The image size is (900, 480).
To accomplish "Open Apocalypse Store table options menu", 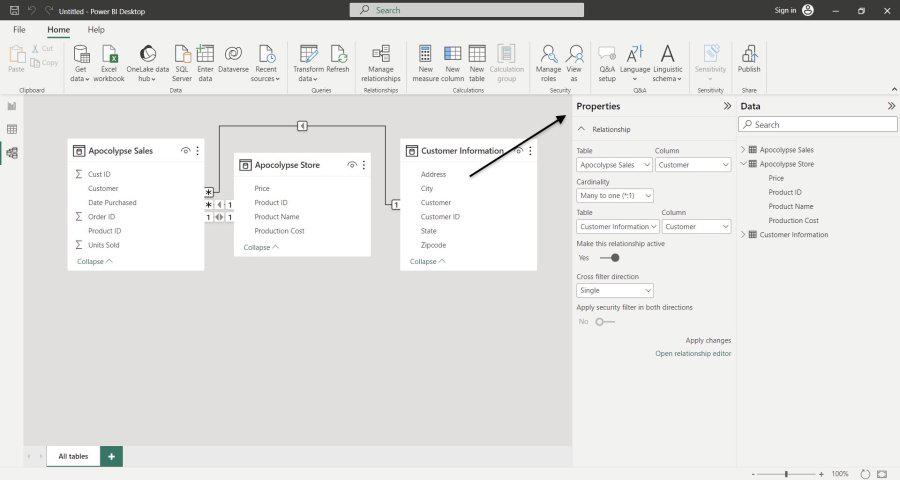I will [x=364, y=165].
